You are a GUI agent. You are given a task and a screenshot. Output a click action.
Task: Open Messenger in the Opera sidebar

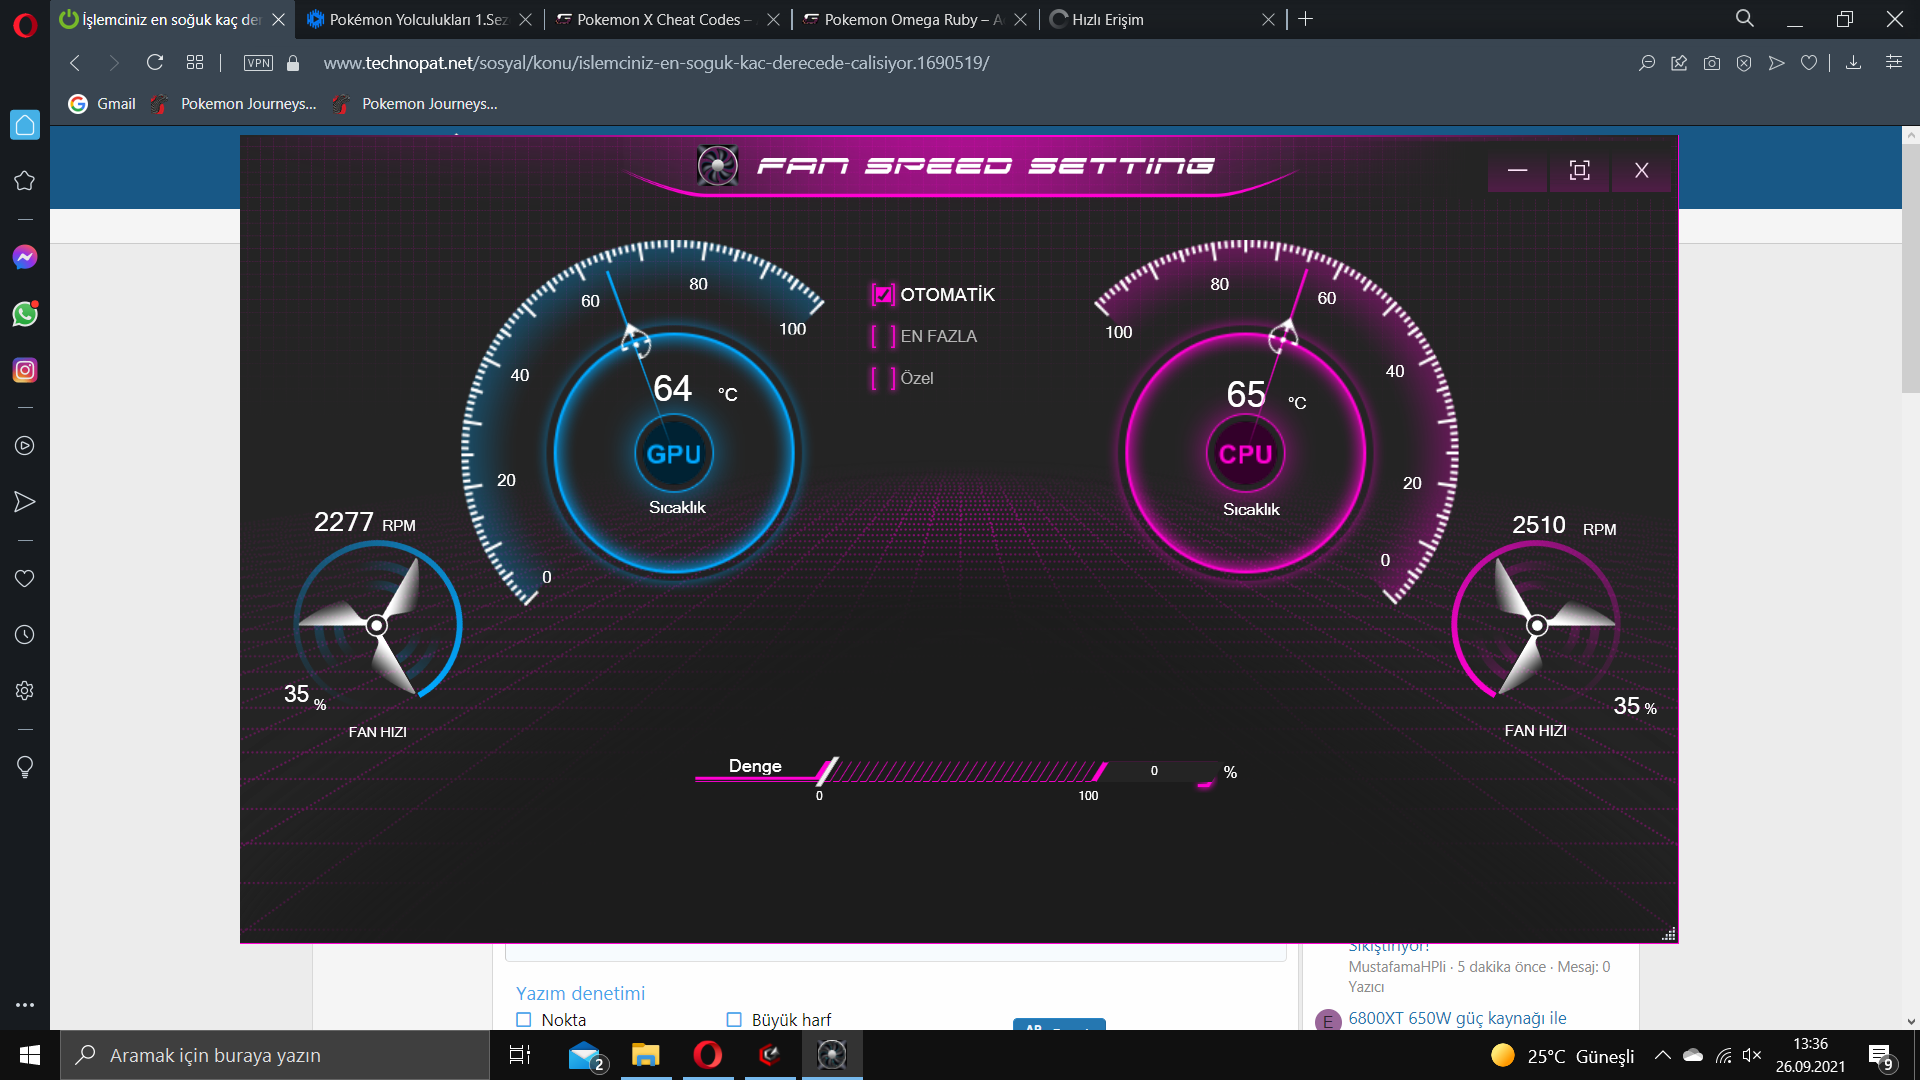point(25,258)
